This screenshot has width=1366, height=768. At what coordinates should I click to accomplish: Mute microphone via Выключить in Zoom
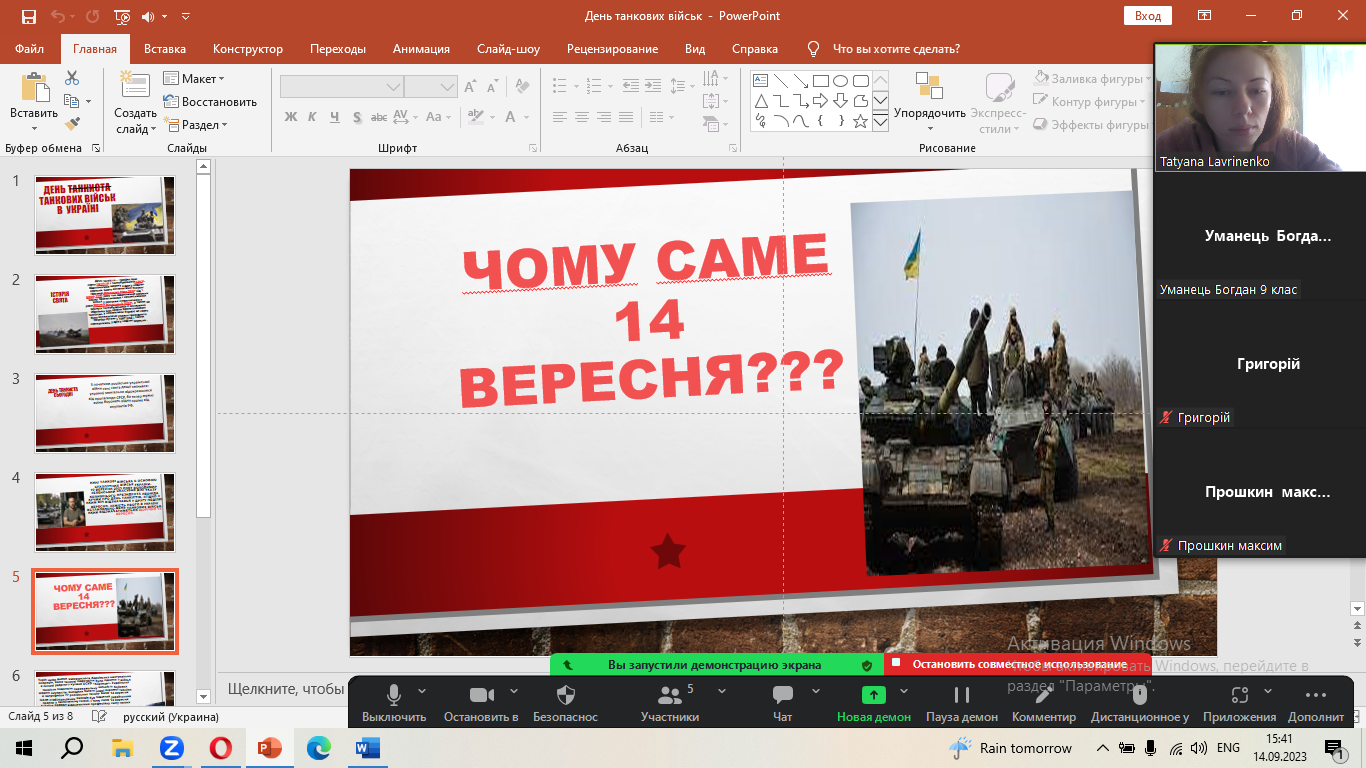pos(394,703)
